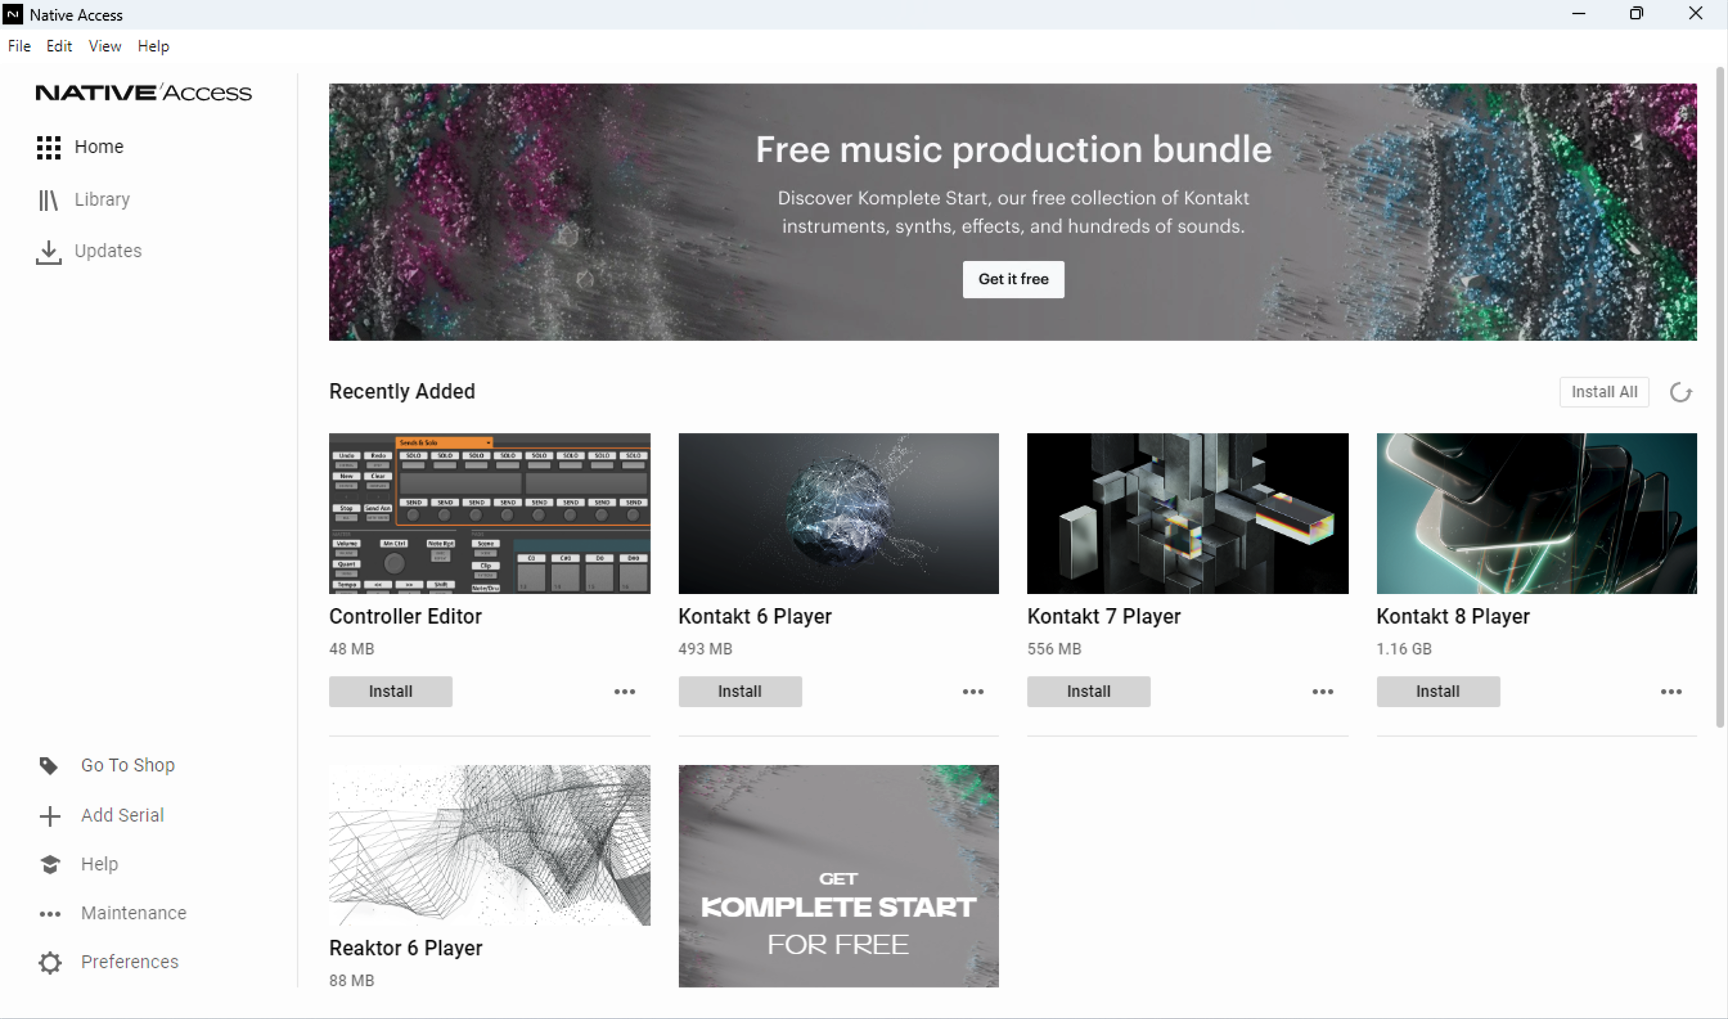
Task: Restore down the Native Access window
Action: 1636,14
